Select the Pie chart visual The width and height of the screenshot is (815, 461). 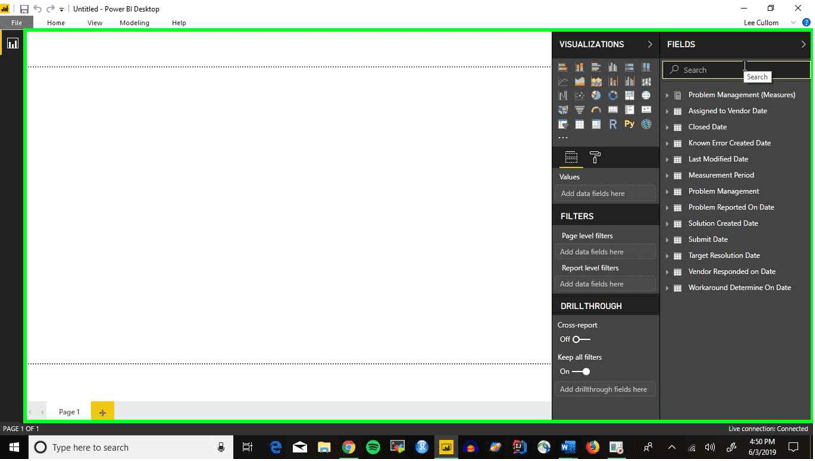click(596, 96)
